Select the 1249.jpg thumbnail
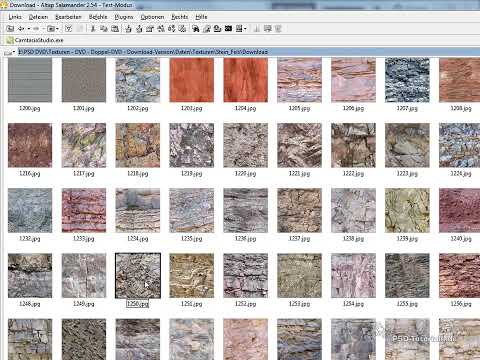Screen dimensions: 480x360 click(84, 276)
